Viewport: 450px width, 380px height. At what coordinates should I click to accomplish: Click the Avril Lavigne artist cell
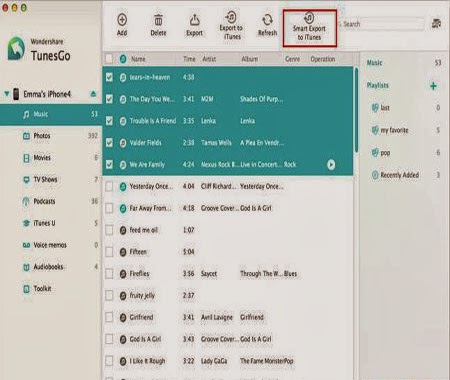tap(217, 317)
